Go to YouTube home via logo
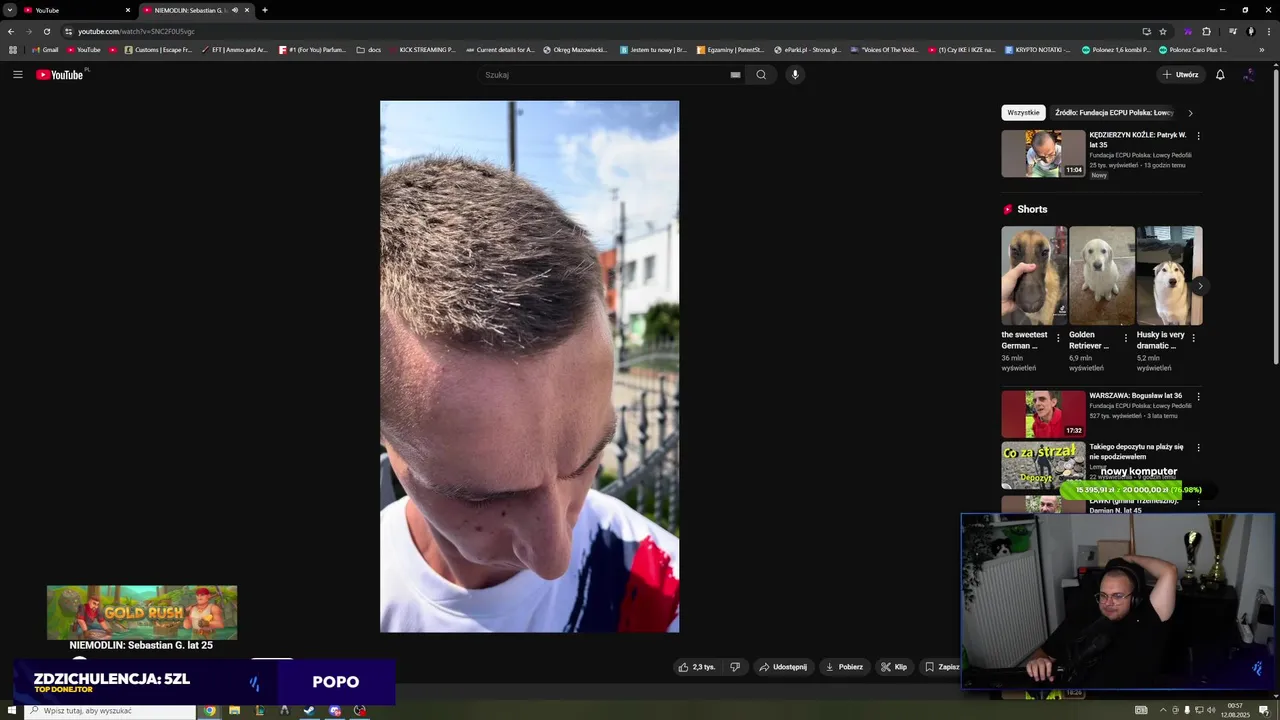Screen dimensions: 1280x720 point(62,75)
